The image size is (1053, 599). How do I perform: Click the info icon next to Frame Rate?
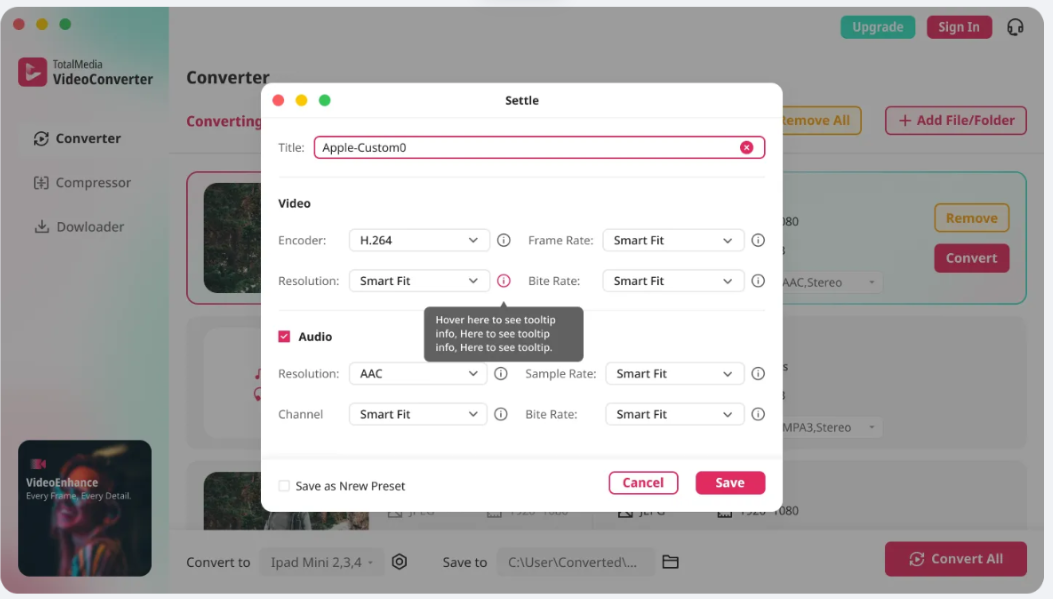[x=758, y=240]
